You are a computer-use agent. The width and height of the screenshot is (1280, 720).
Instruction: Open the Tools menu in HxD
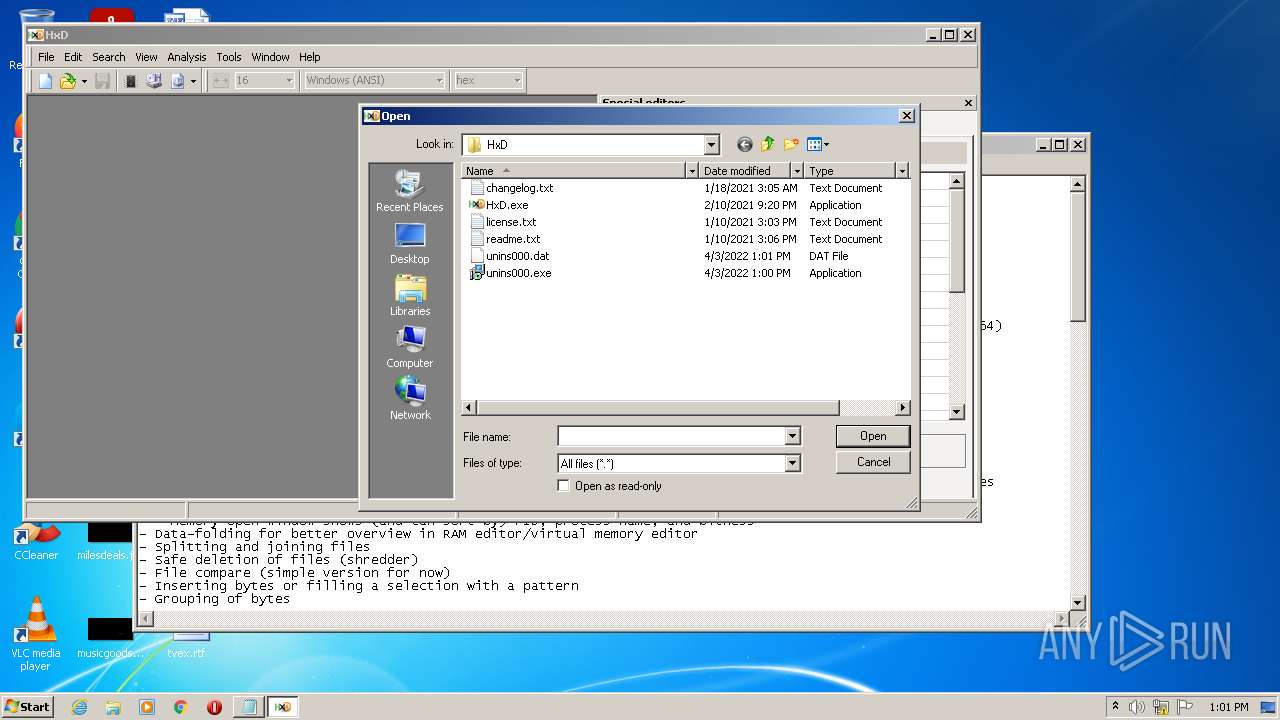pyautogui.click(x=229, y=57)
